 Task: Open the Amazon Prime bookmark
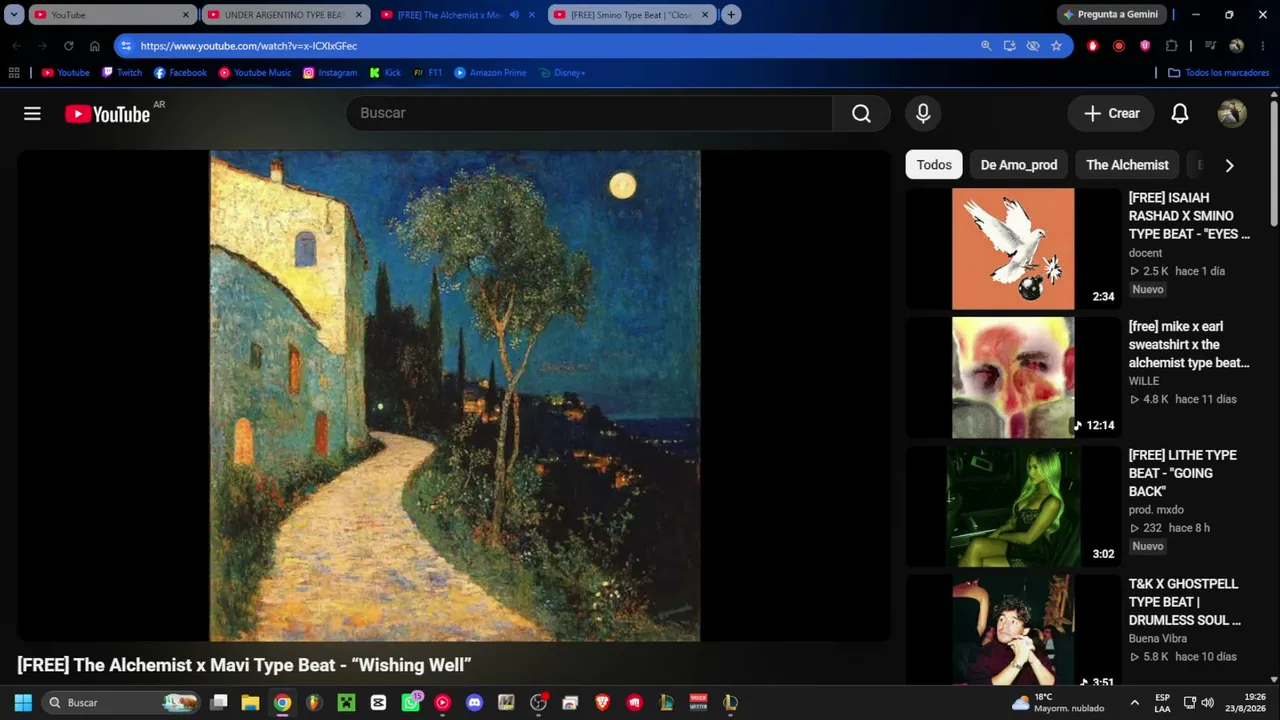tap(490, 73)
